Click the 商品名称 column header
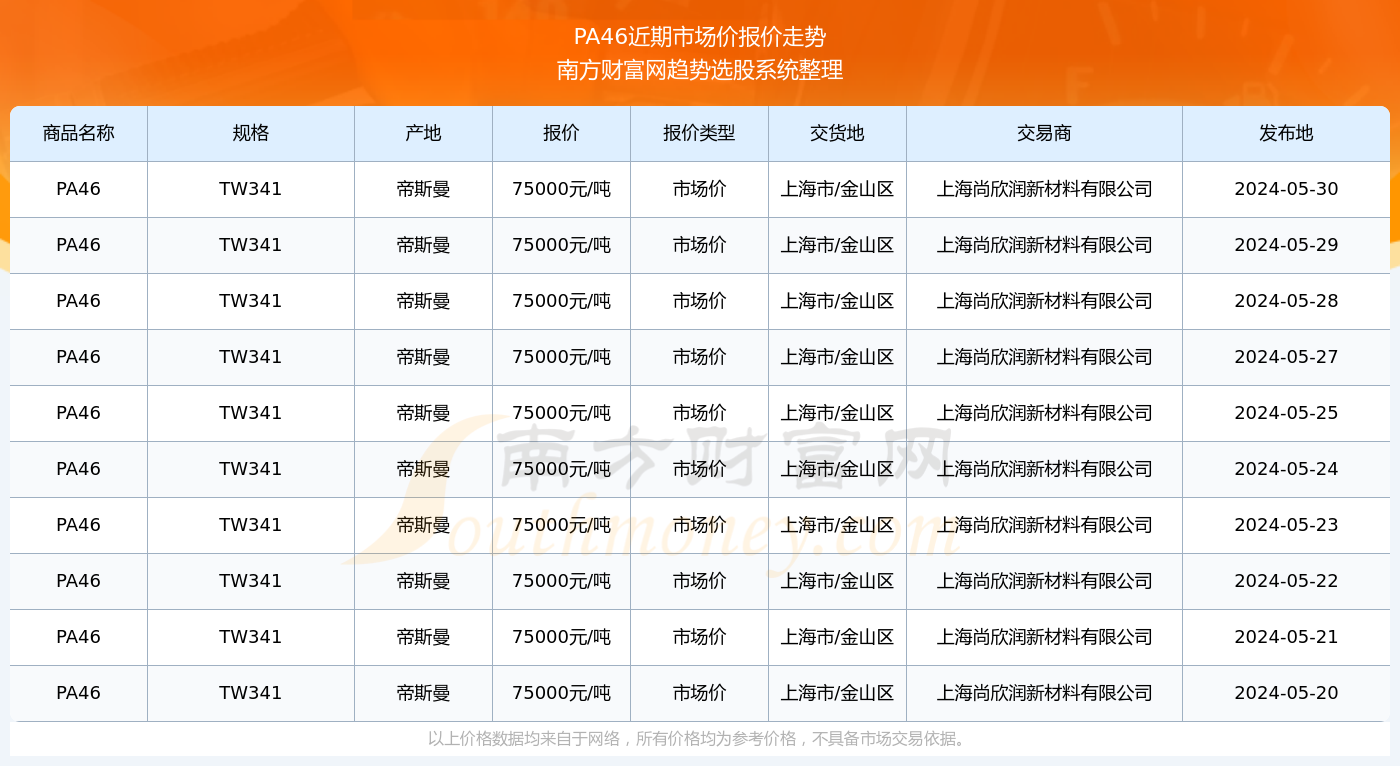 (x=79, y=133)
